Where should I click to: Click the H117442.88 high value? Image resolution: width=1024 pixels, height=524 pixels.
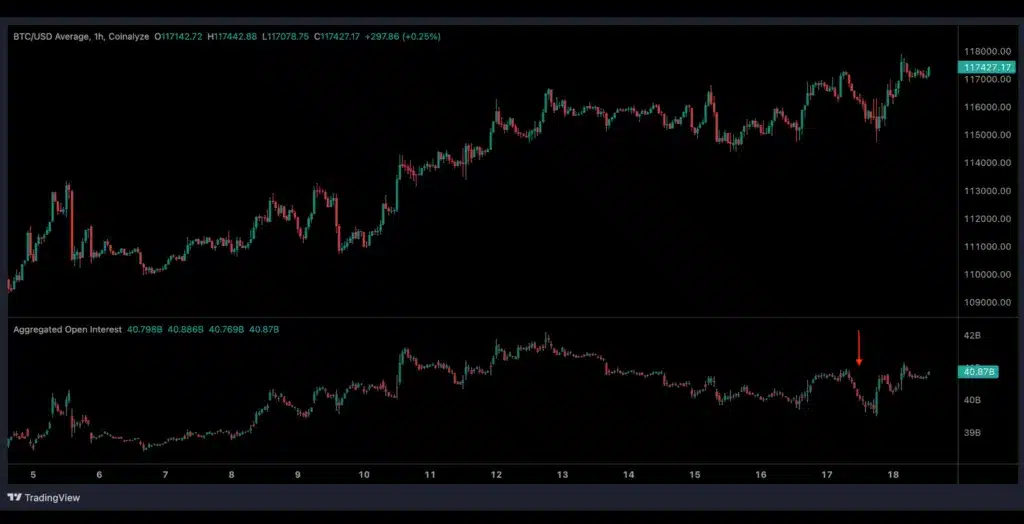tap(232, 37)
